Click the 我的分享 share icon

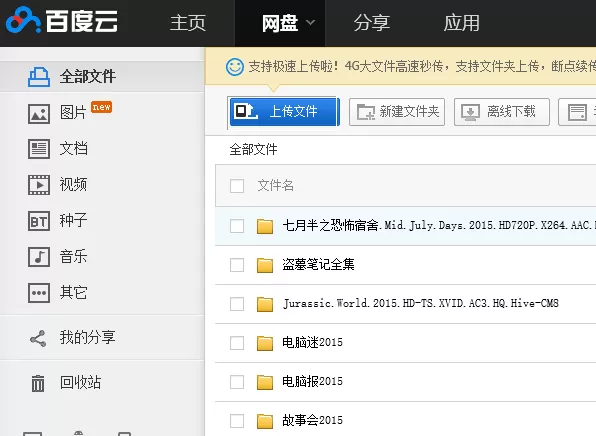click(38, 338)
